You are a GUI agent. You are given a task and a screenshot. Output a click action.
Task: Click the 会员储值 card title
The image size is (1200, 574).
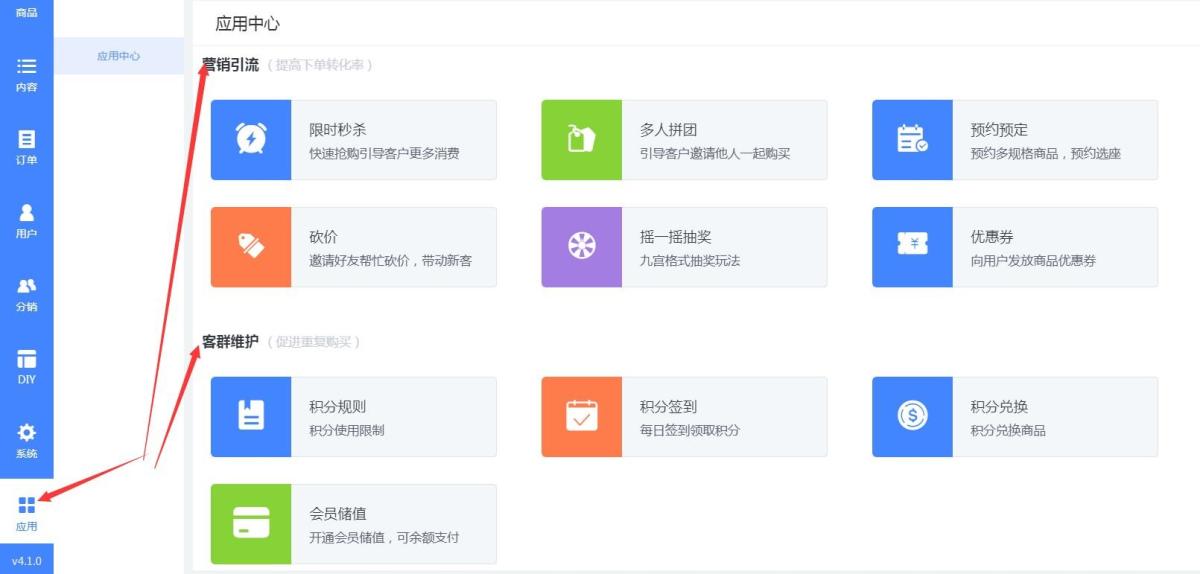[338, 514]
